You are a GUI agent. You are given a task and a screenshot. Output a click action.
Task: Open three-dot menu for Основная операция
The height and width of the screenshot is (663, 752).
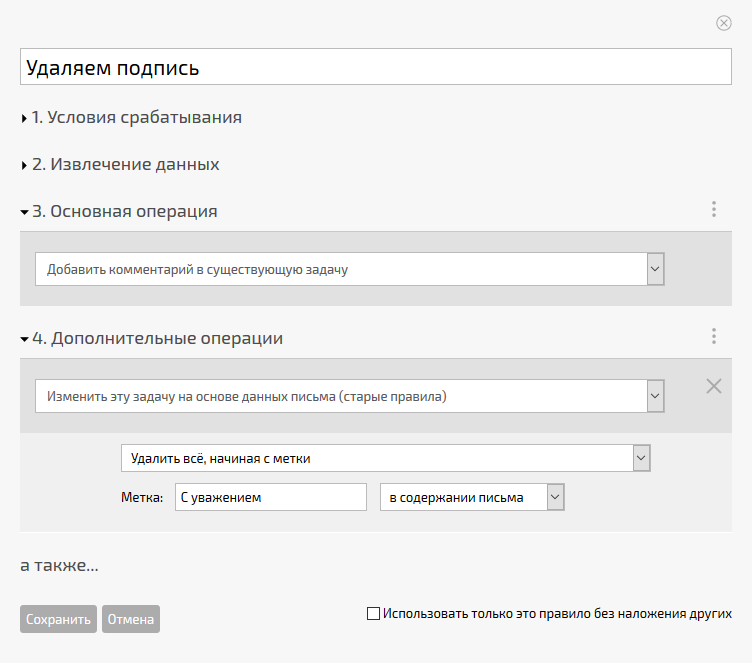pyautogui.click(x=714, y=209)
